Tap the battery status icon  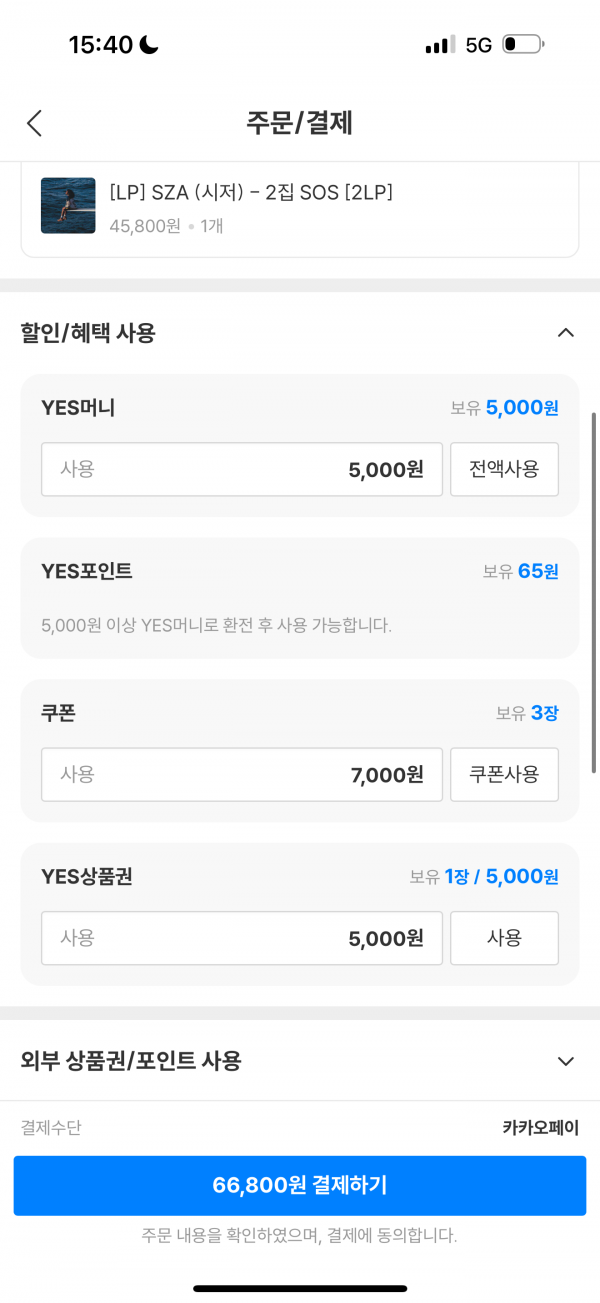coord(523,44)
